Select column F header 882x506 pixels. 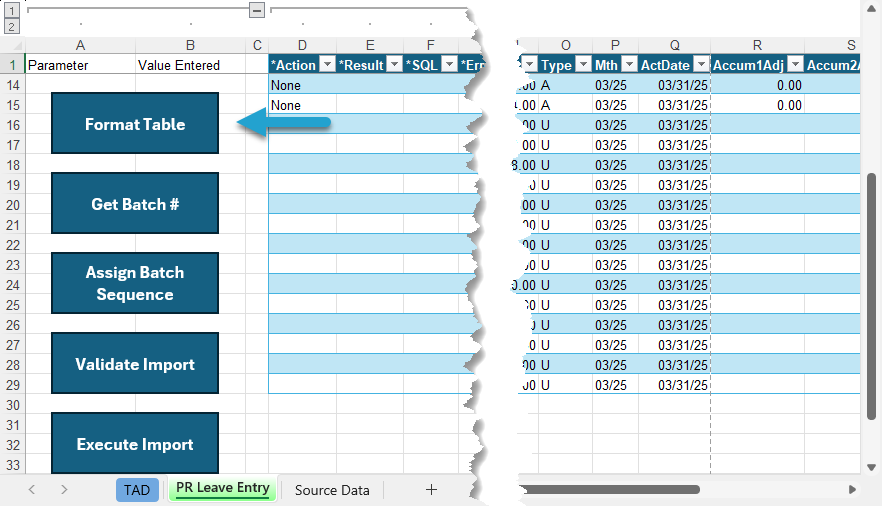tap(431, 46)
